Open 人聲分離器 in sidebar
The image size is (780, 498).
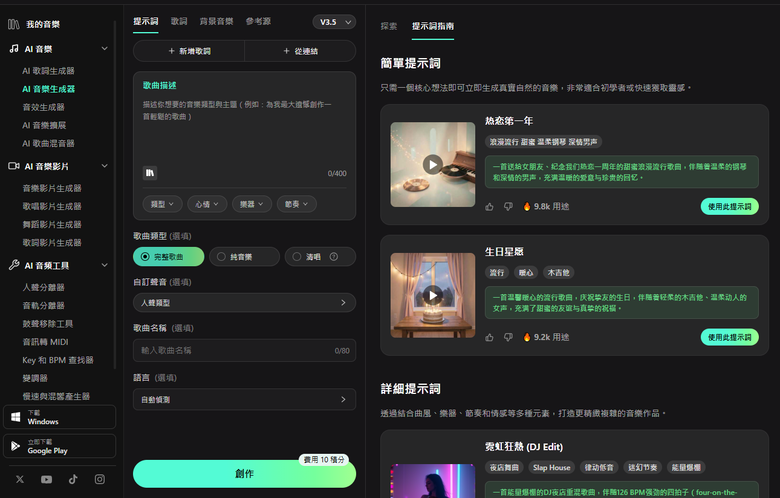pos(43,287)
